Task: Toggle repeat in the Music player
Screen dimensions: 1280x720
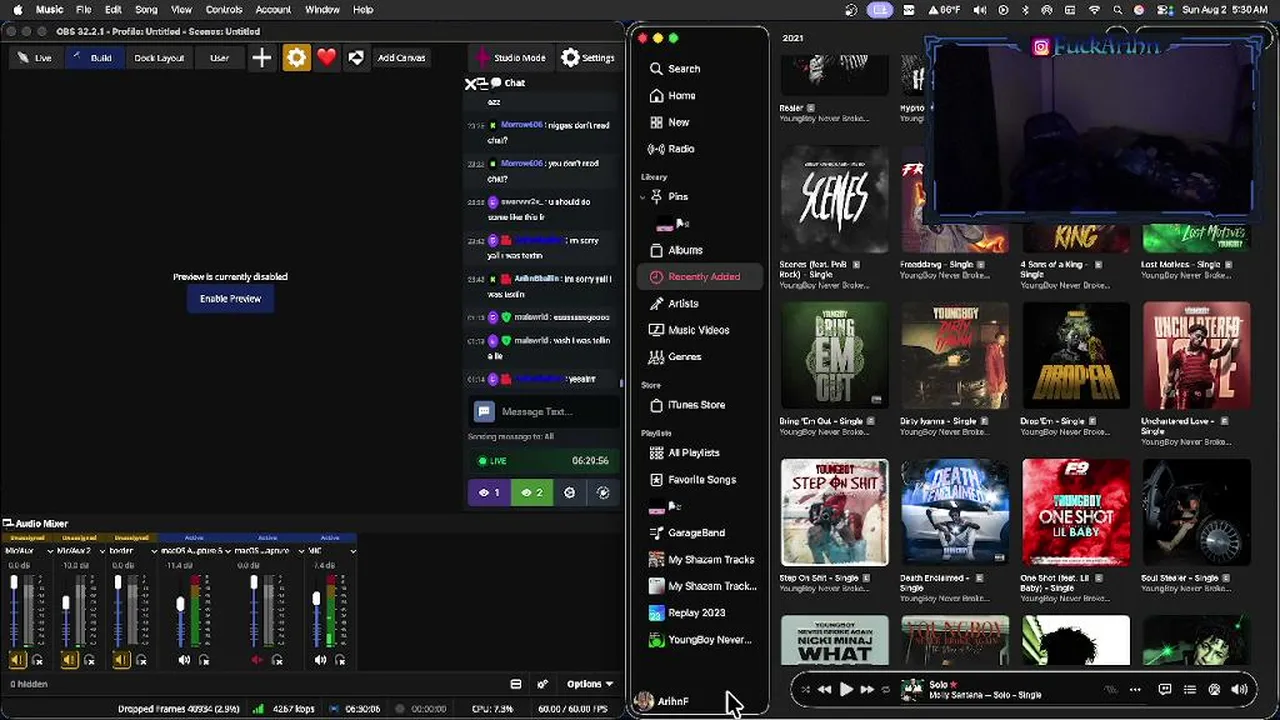Action: click(x=886, y=689)
